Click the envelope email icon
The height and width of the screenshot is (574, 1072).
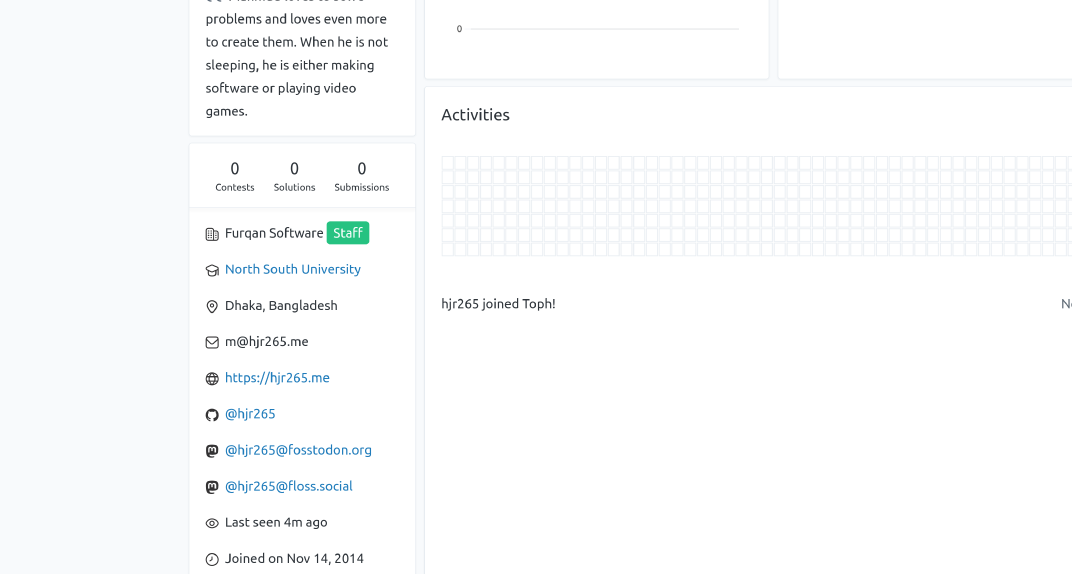click(212, 342)
